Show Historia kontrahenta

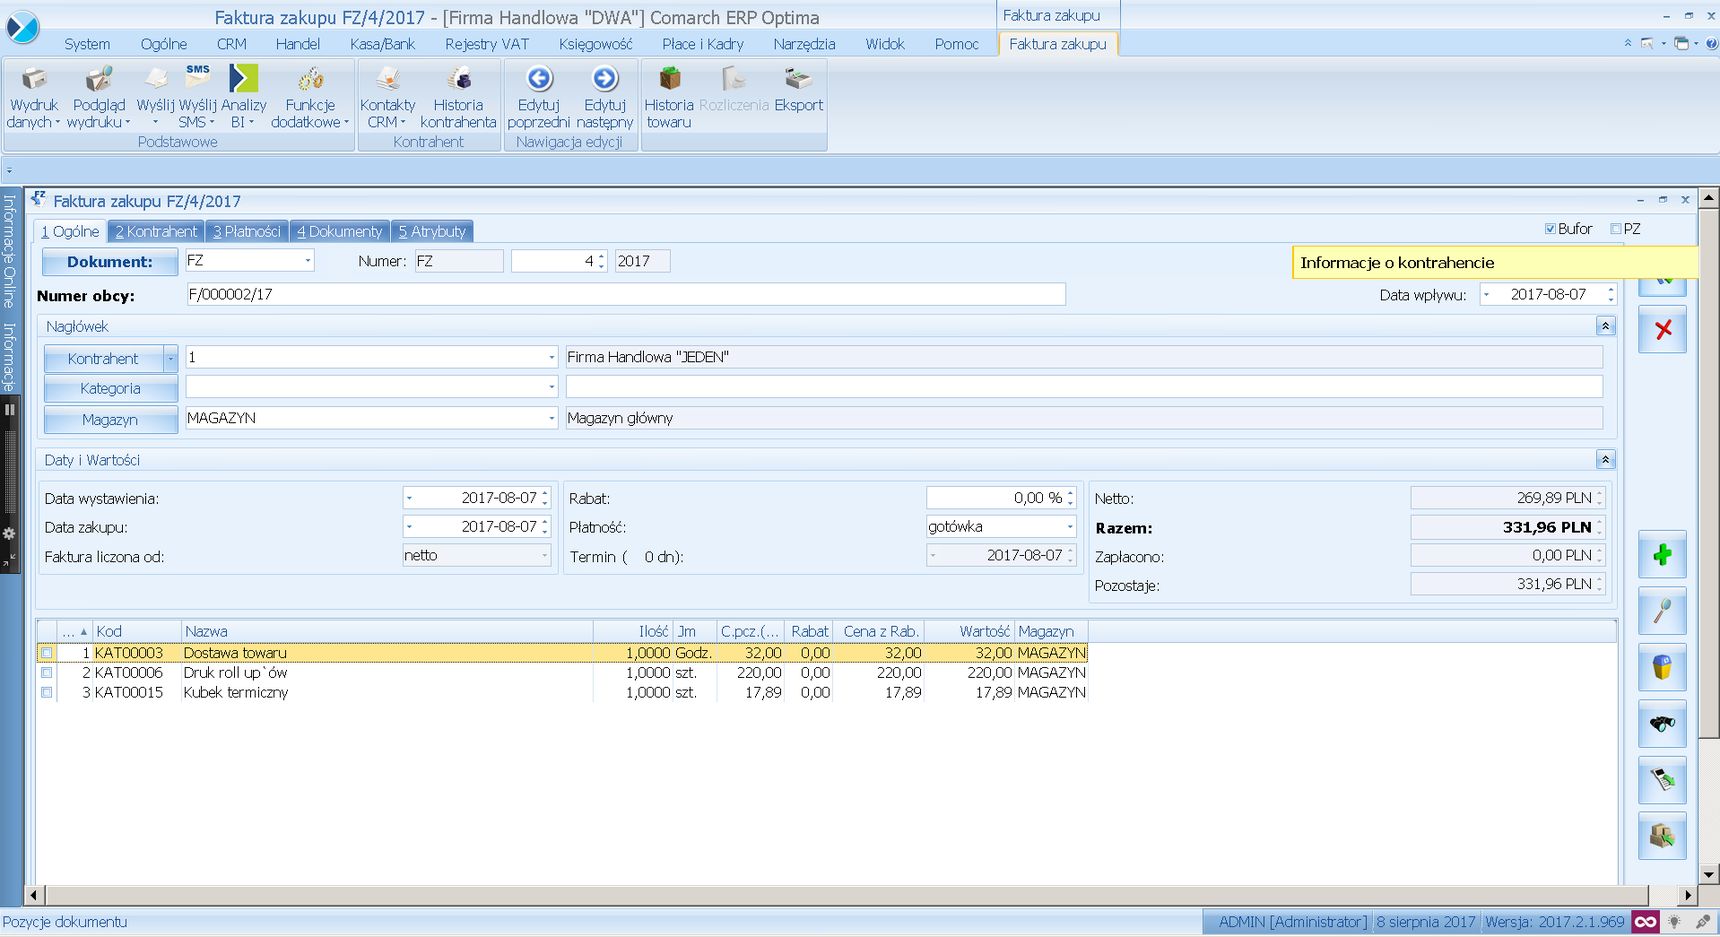click(458, 97)
